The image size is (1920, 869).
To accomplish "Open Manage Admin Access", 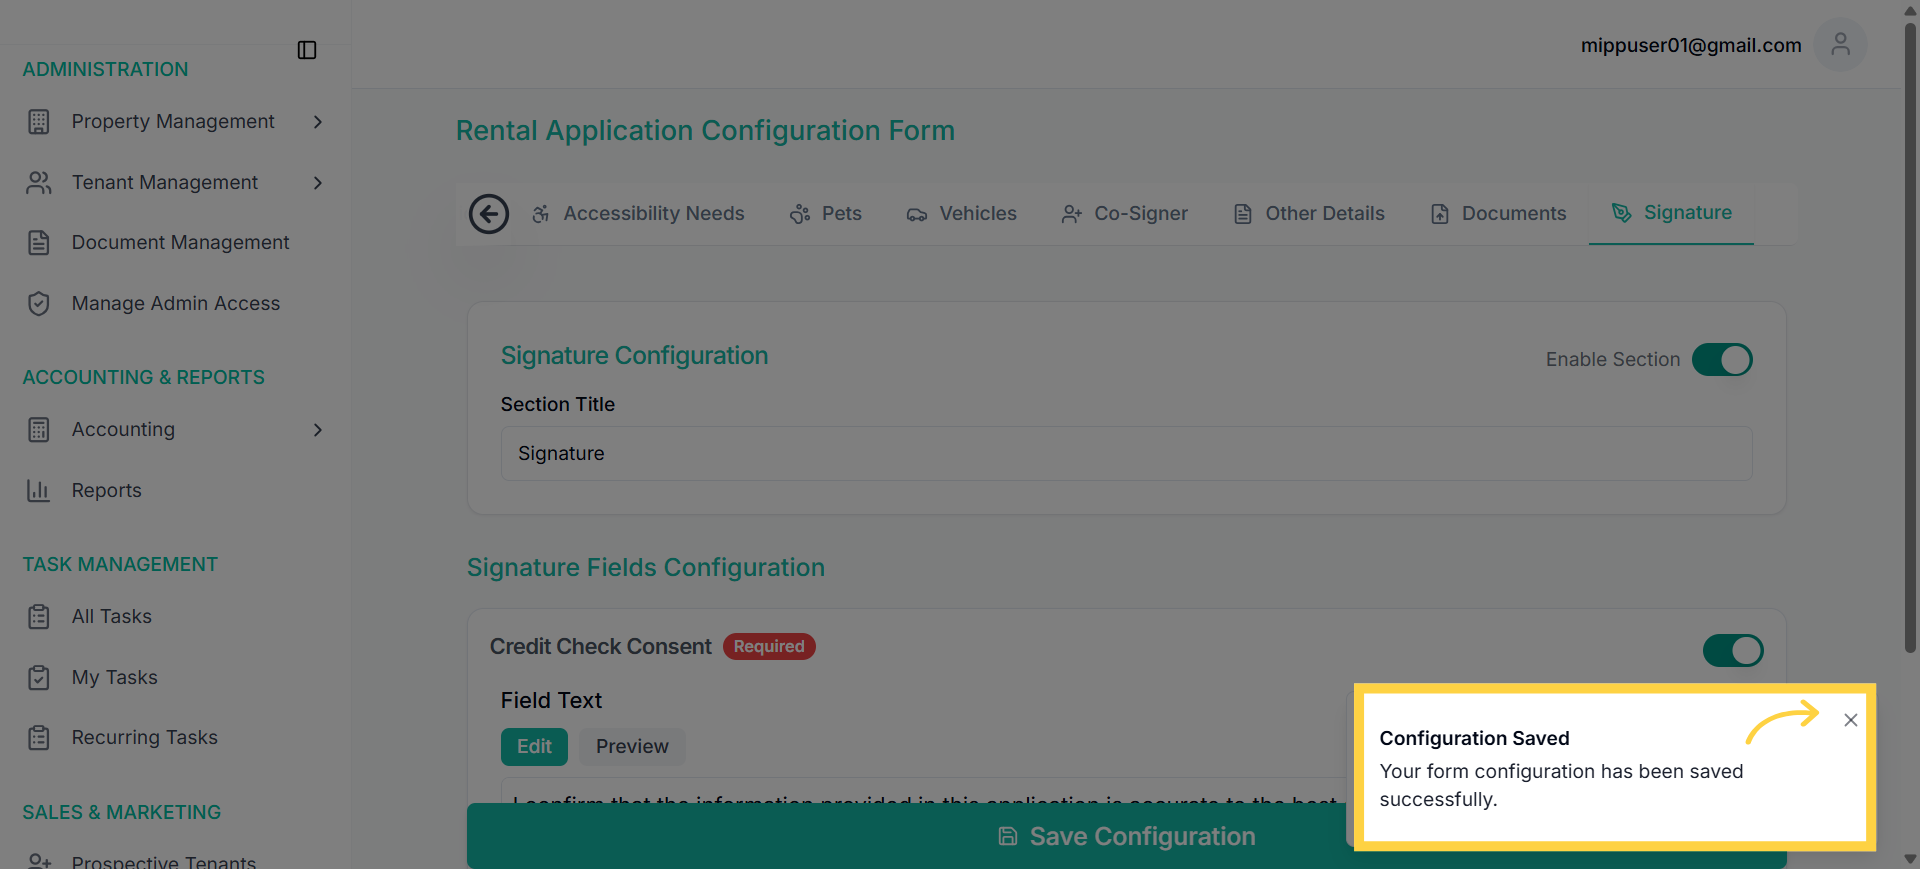I will pyautogui.click(x=175, y=304).
